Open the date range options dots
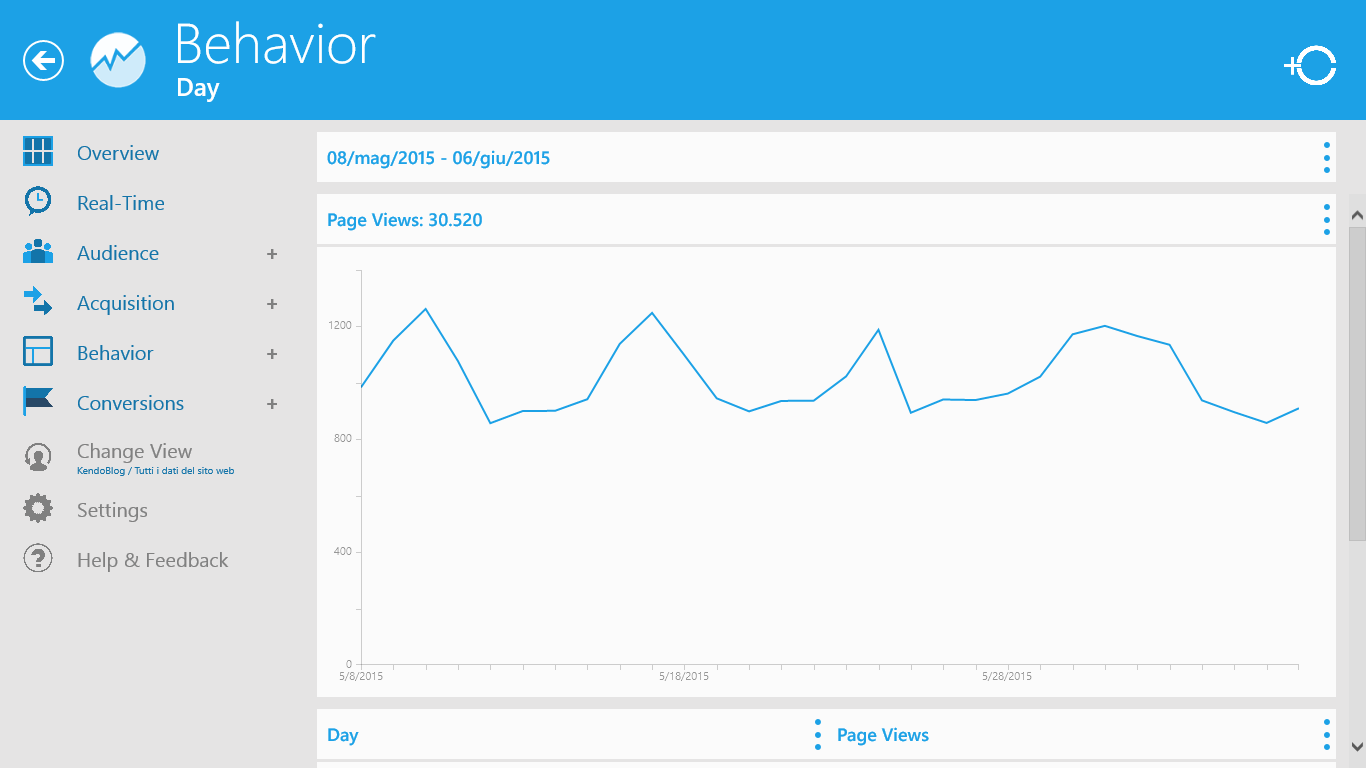Viewport: 1366px width, 768px height. [1327, 158]
